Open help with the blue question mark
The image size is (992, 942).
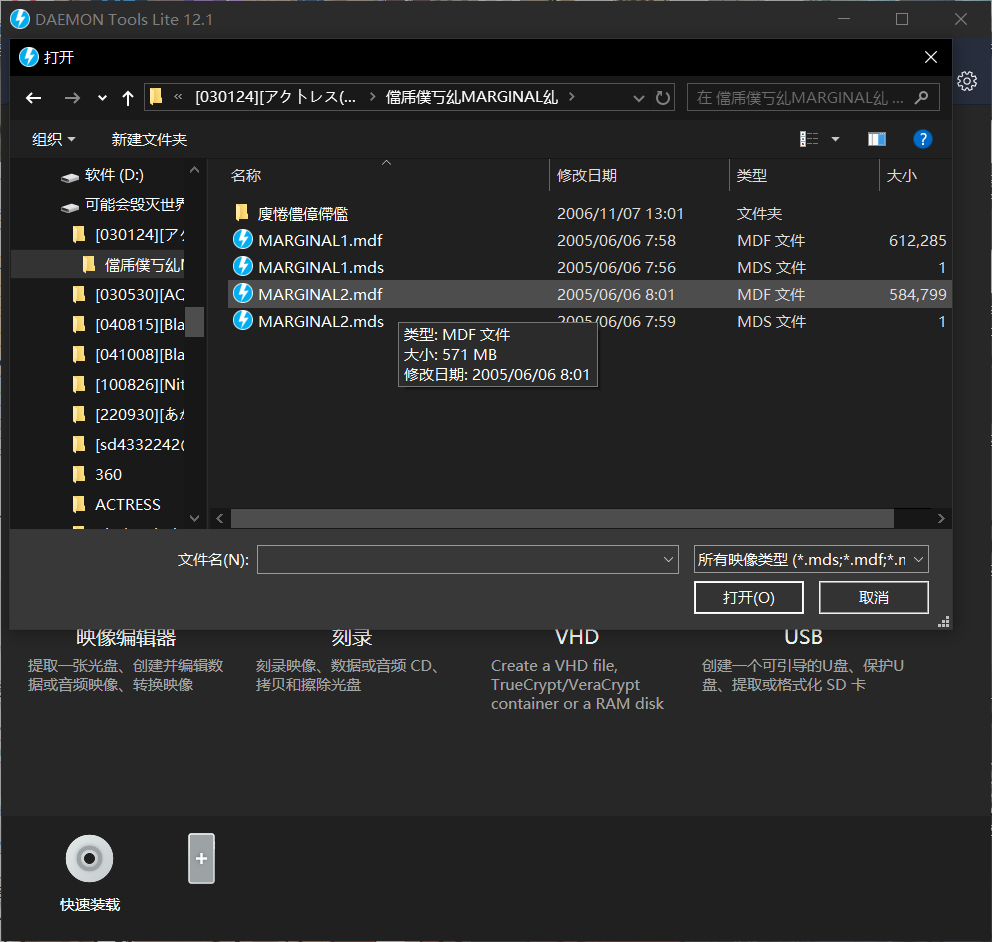(x=922, y=139)
